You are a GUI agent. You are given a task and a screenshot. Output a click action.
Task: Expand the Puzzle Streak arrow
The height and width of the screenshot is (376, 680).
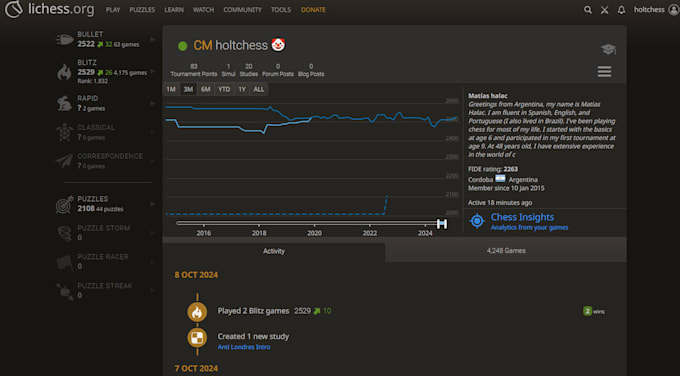point(153,291)
